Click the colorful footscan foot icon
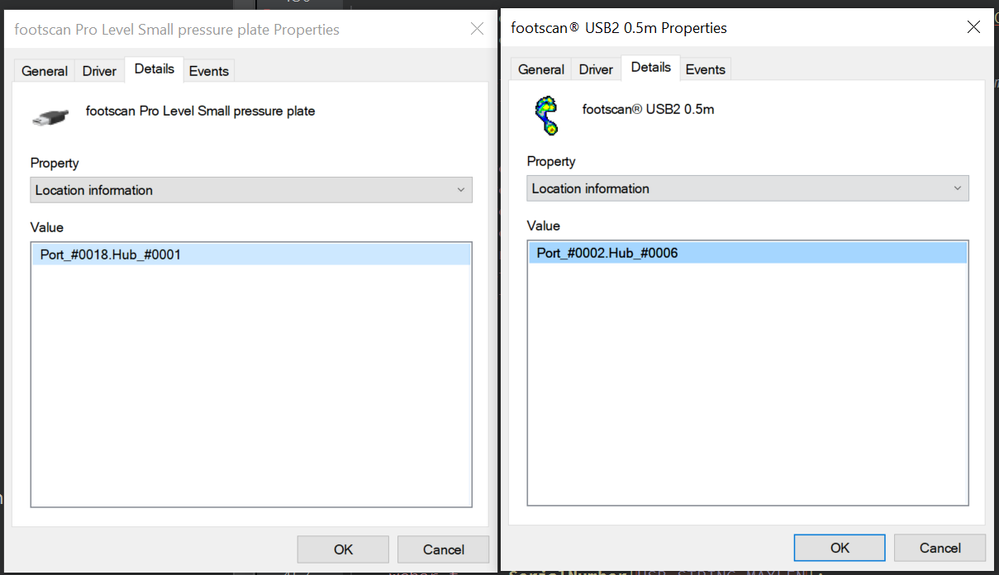 tap(547, 114)
